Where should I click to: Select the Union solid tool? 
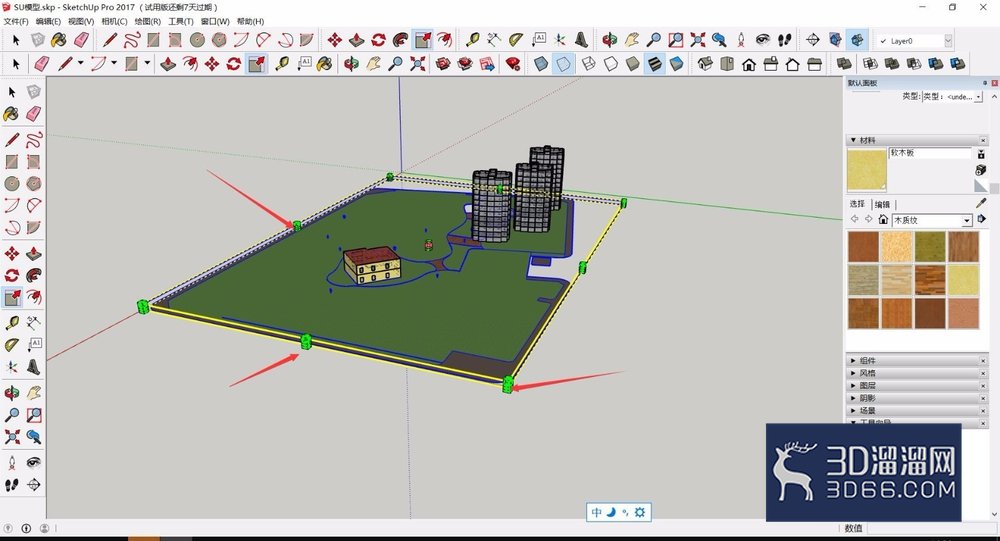[892, 64]
